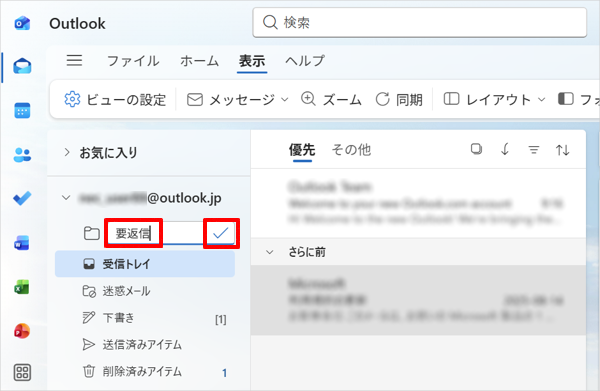The width and height of the screenshot is (600, 391).
Task: Collapse the @outlook.jp account folder list
Action: (x=66, y=198)
